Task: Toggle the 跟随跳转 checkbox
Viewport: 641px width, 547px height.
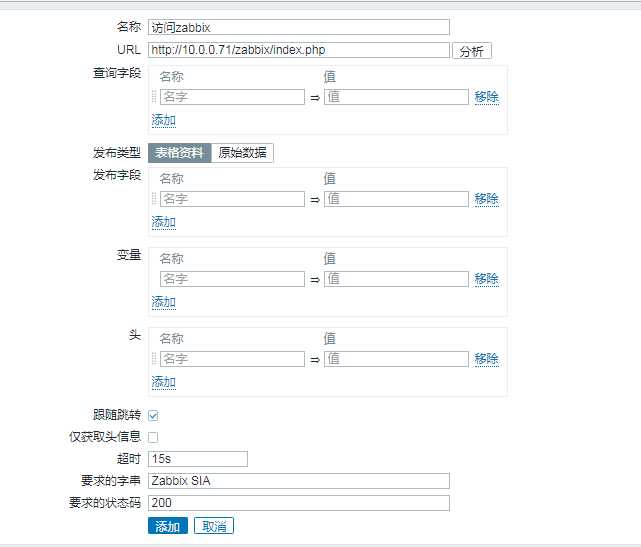Action: pyautogui.click(x=153, y=415)
